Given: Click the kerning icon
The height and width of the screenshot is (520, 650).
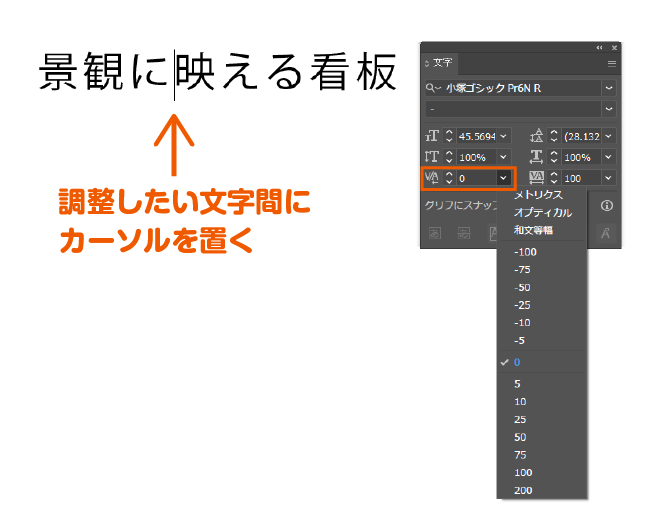Looking at the screenshot, I should pyautogui.click(x=432, y=178).
